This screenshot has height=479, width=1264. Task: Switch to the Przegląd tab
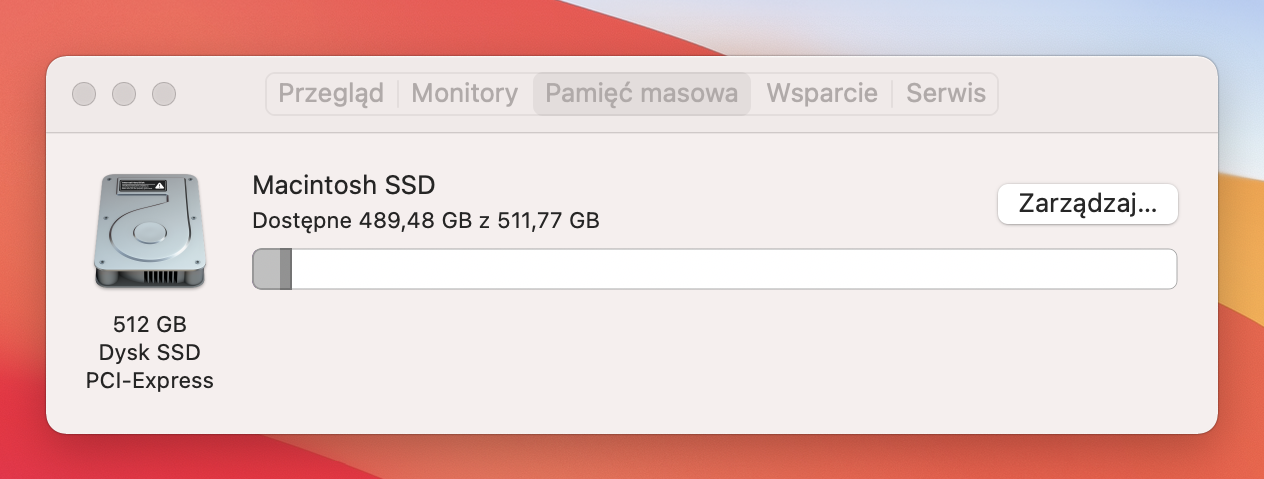coord(331,94)
